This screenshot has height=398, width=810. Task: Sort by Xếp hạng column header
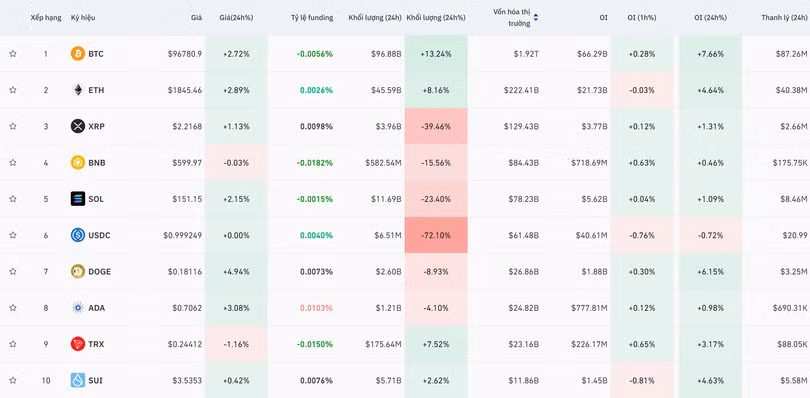click(46, 18)
